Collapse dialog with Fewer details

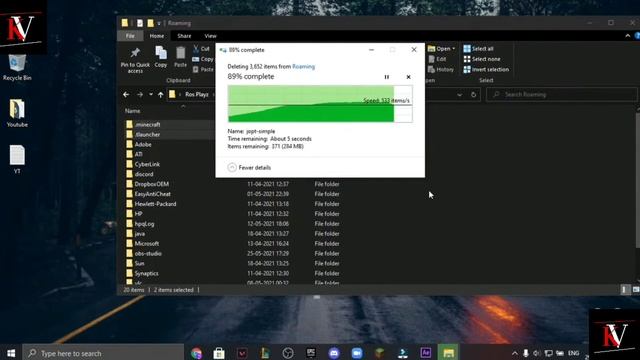[249, 167]
